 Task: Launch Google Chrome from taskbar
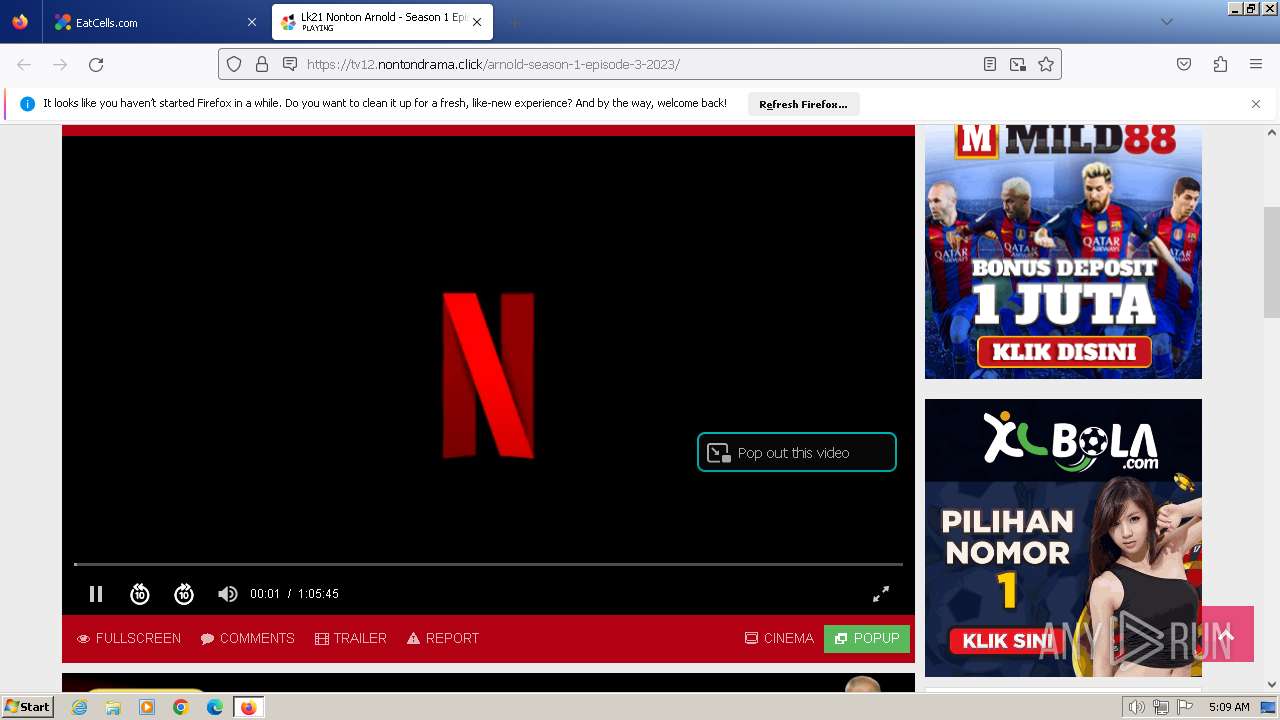181,707
